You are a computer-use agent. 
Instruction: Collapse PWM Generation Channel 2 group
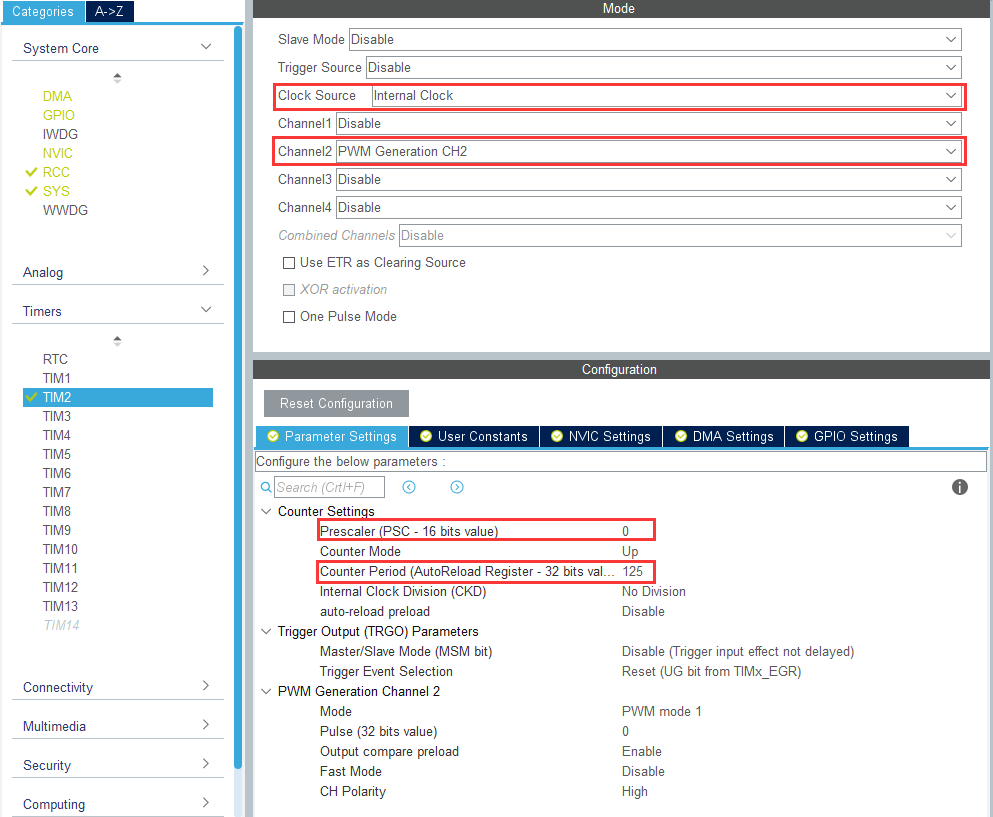coord(267,692)
